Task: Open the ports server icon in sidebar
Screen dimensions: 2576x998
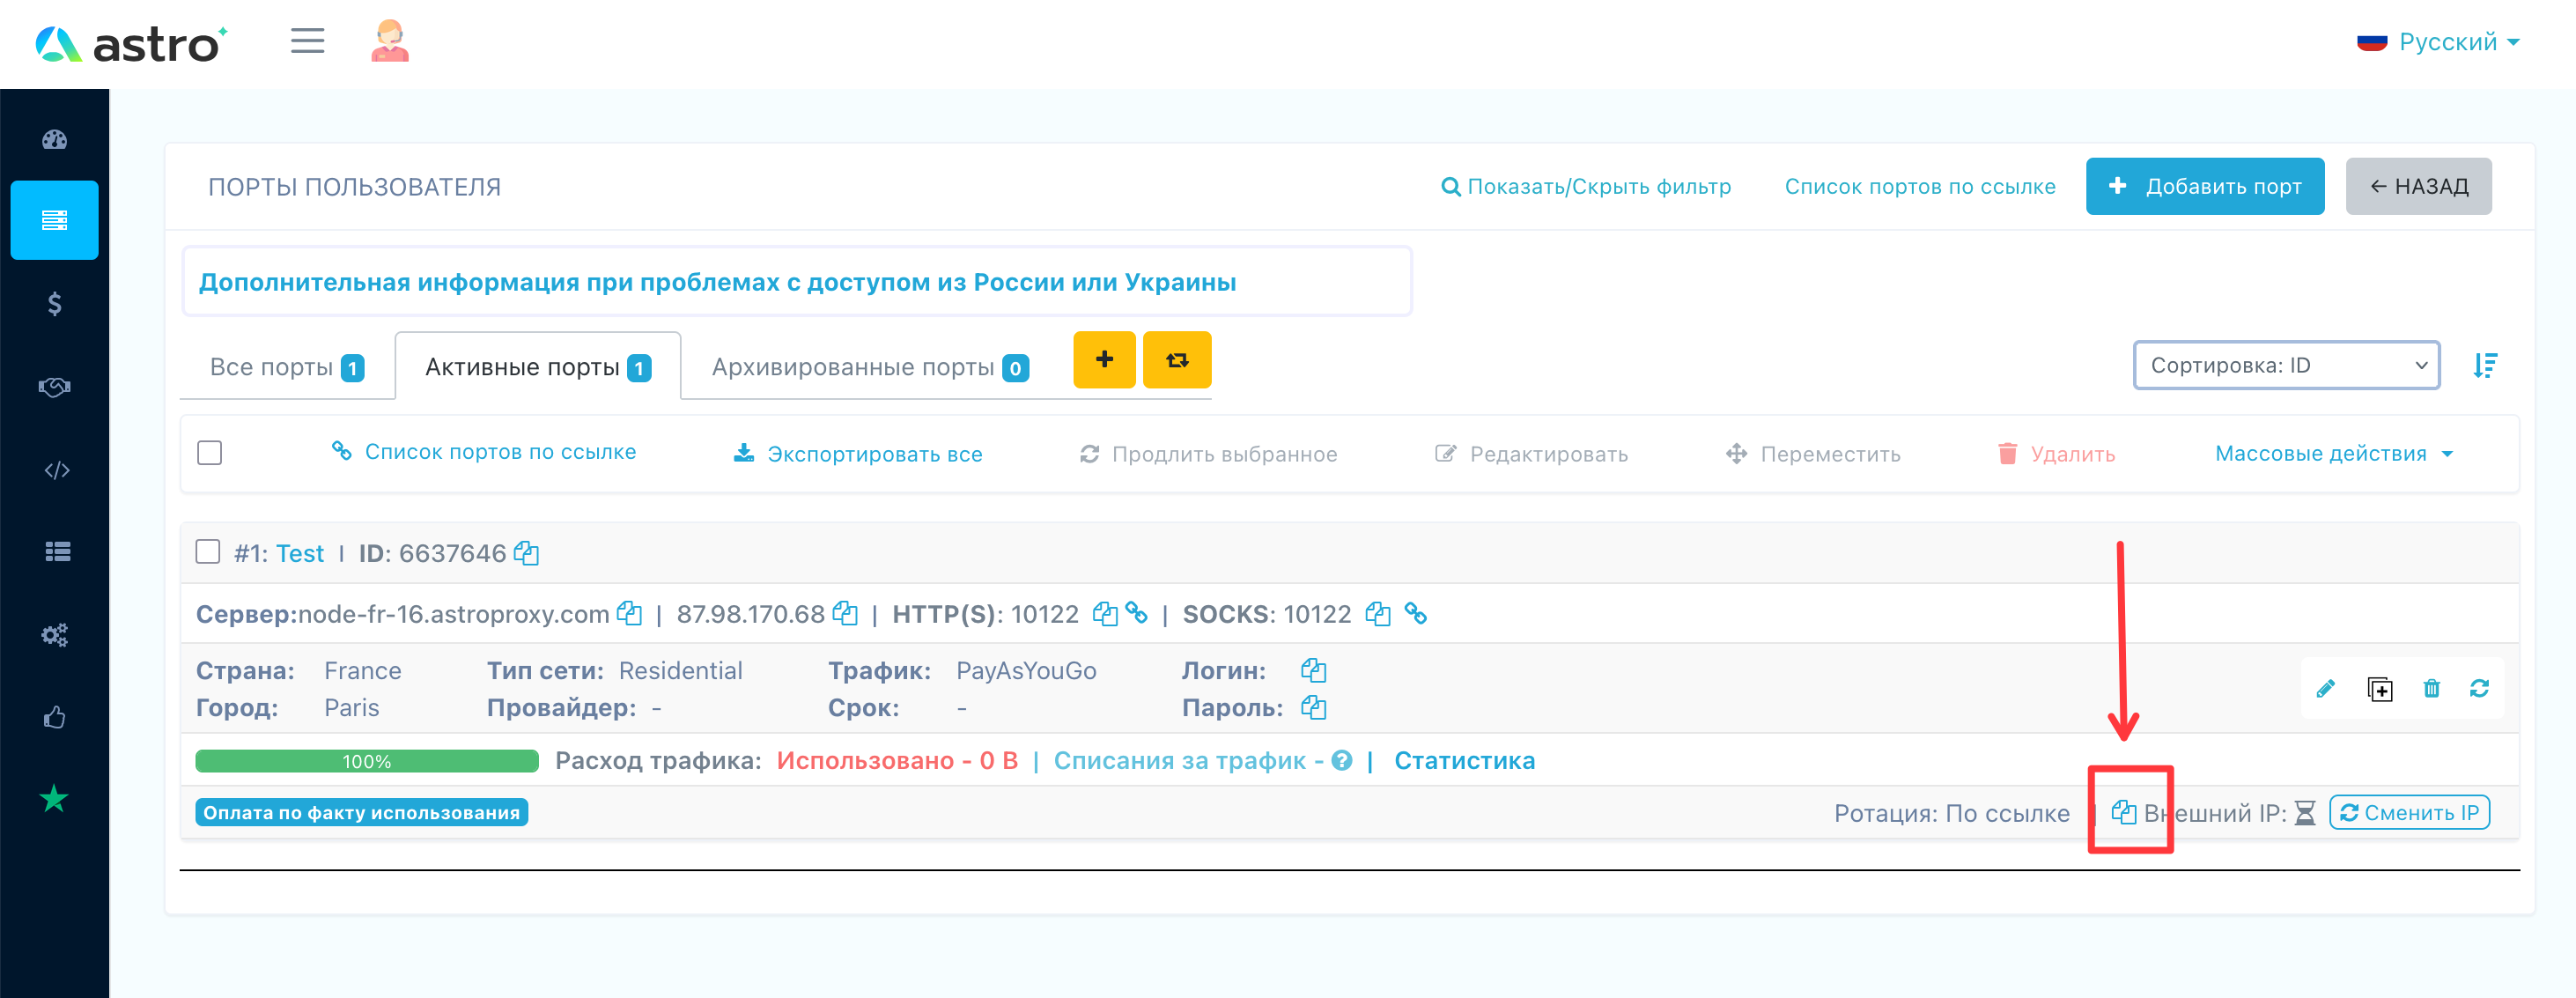Action: pos(54,220)
